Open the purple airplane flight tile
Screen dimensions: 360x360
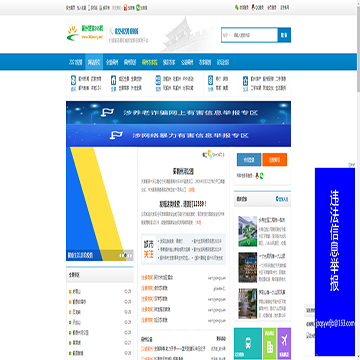284,343
